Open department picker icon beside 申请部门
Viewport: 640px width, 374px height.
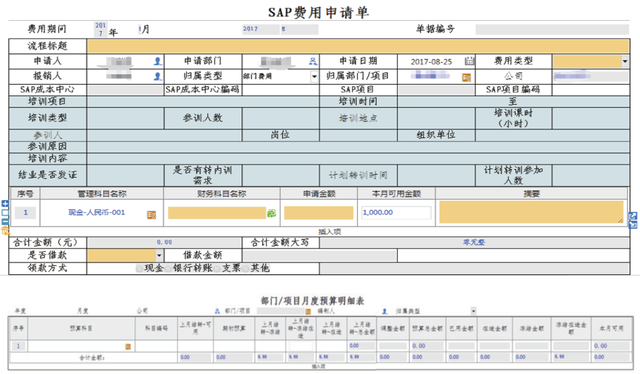coord(313,61)
